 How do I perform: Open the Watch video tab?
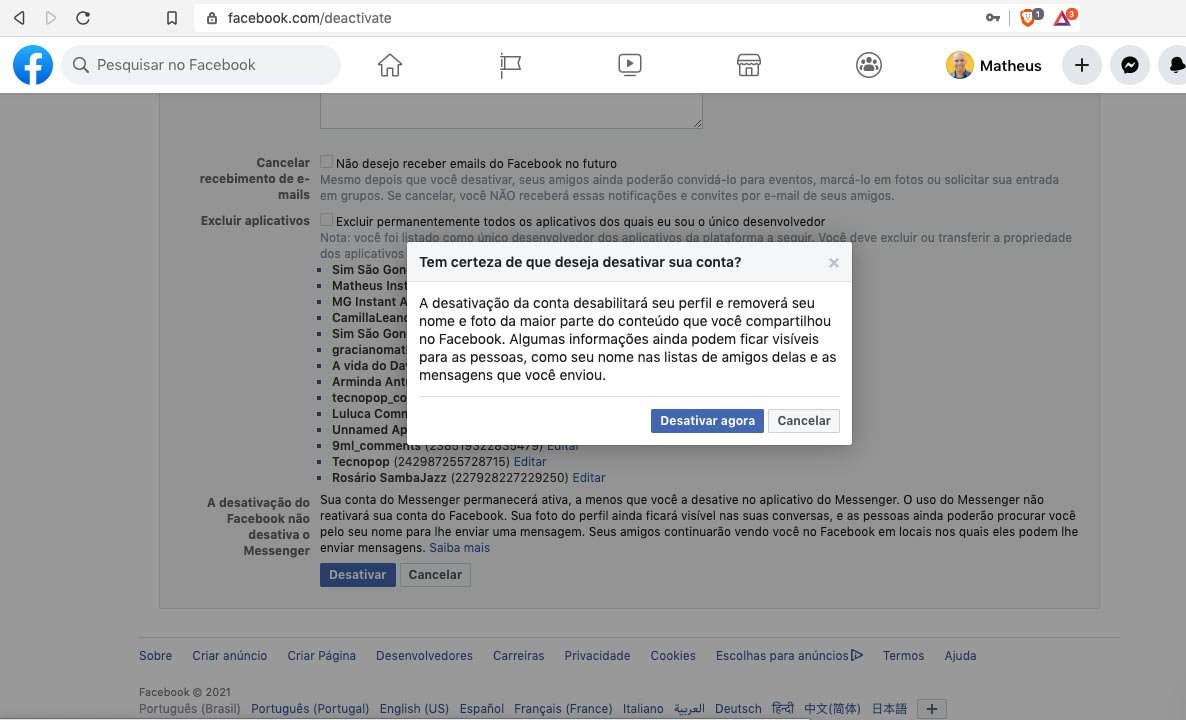629,65
